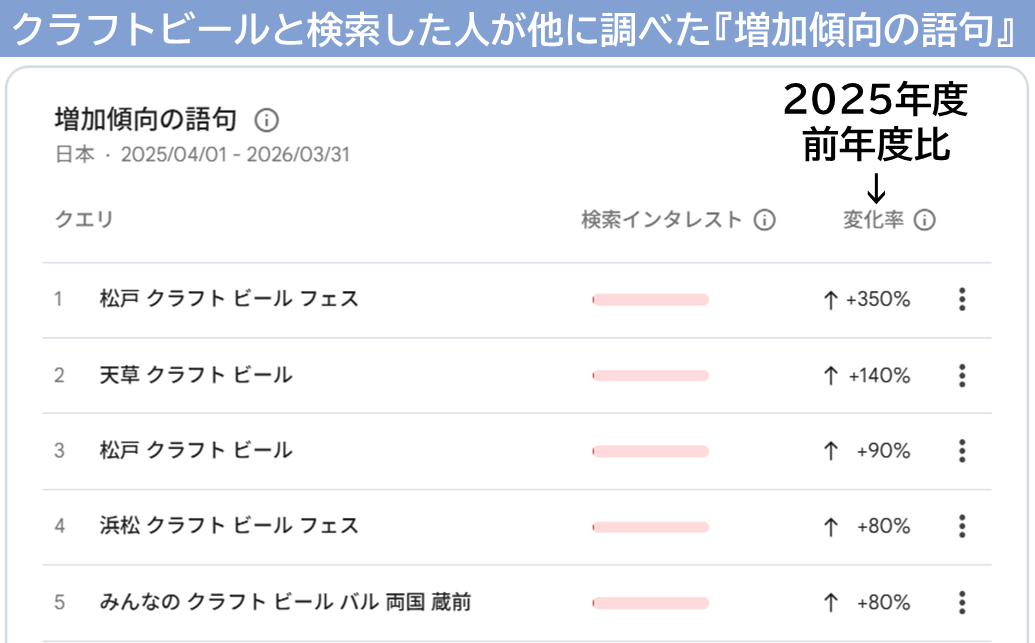Click info icon beside 増加傾向の語句 title
Screen dimensions: 1035x643
266,121
